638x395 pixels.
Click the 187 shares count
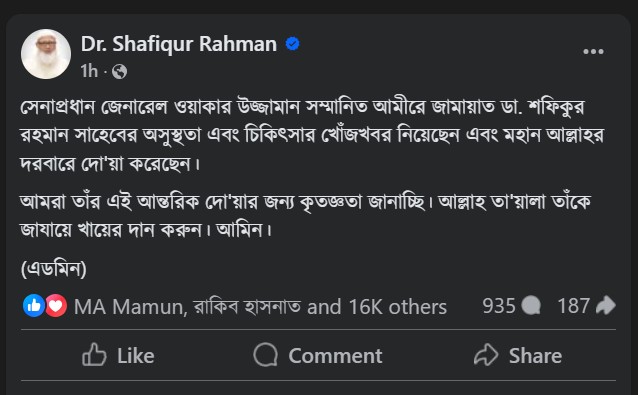click(x=573, y=306)
